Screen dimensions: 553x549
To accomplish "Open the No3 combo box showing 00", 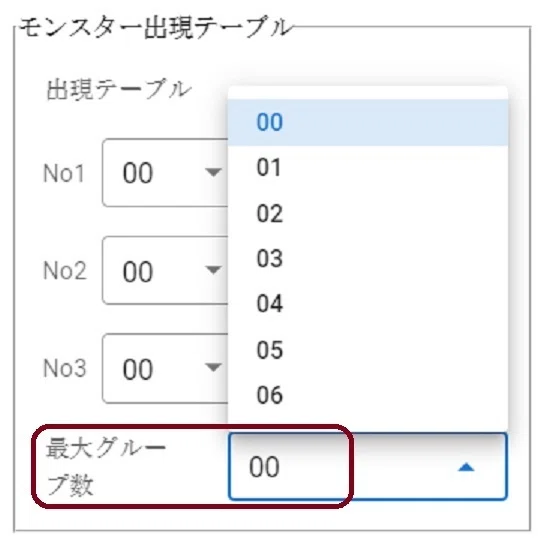I will click(x=165, y=368).
